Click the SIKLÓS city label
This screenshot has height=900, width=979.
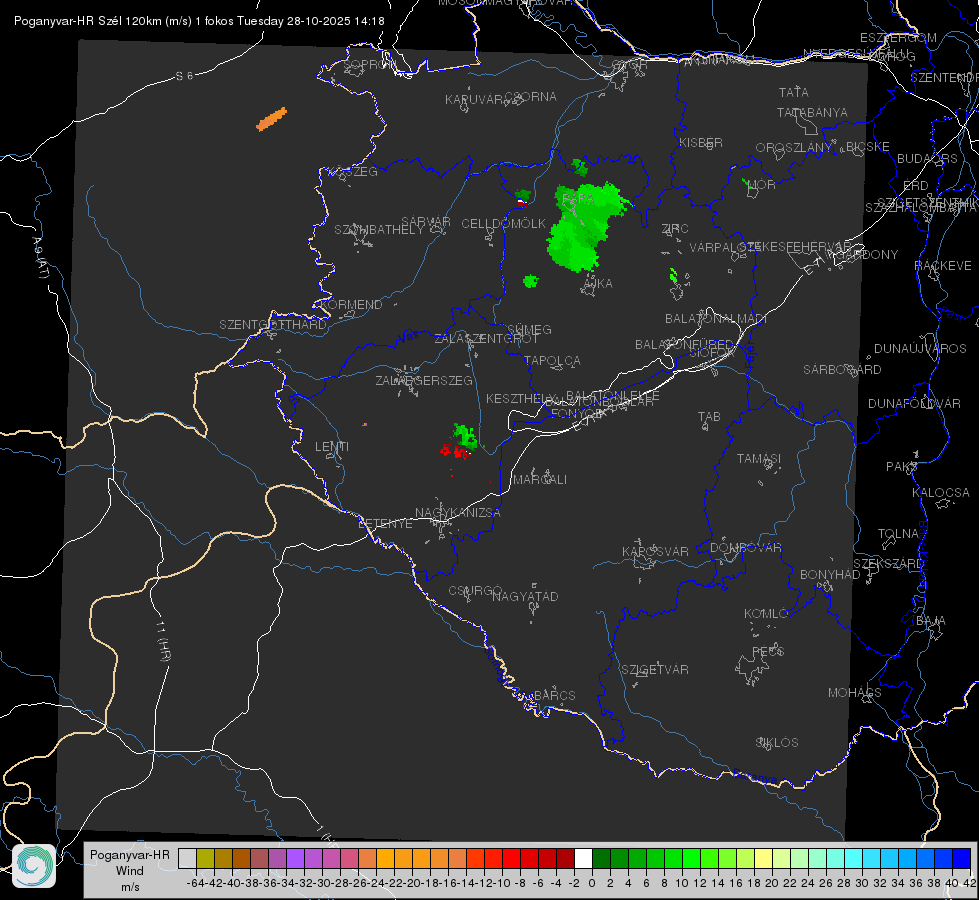point(777,742)
